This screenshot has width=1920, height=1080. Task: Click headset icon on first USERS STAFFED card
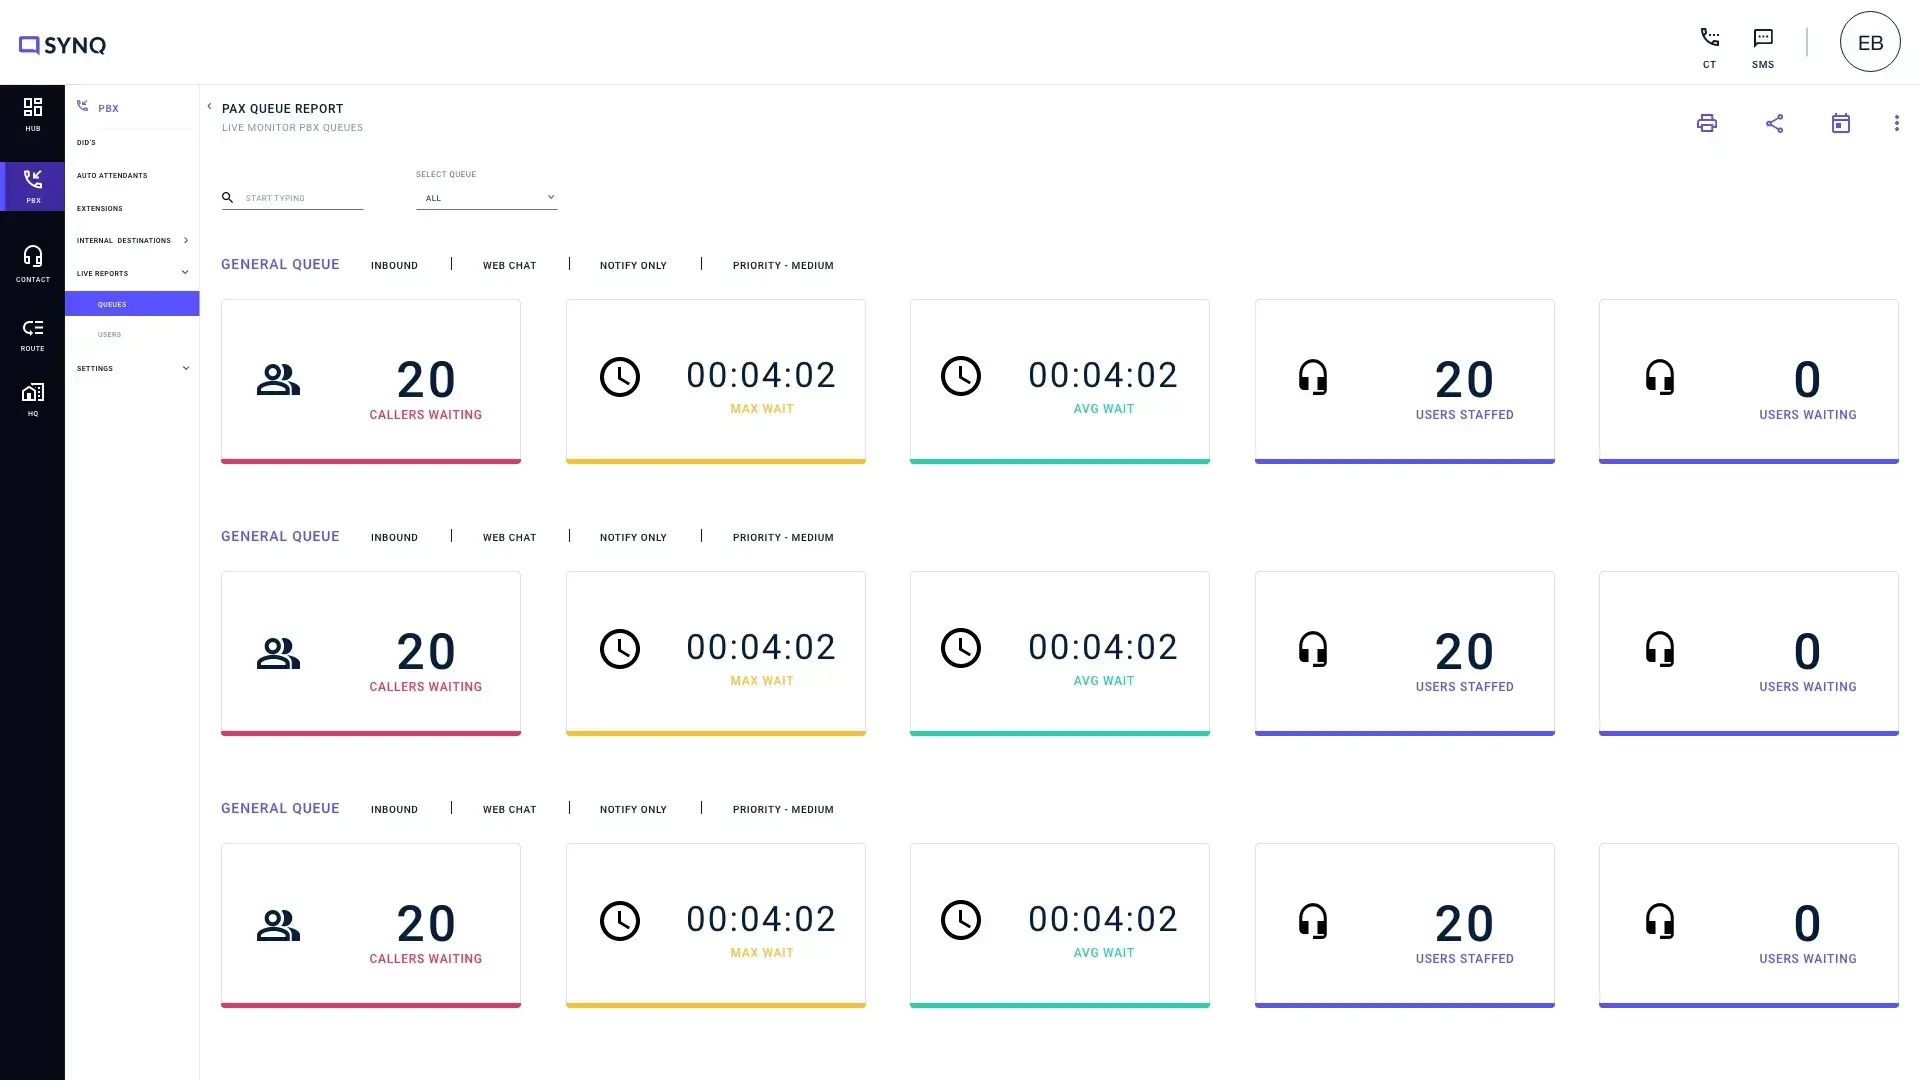pos(1313,377)
